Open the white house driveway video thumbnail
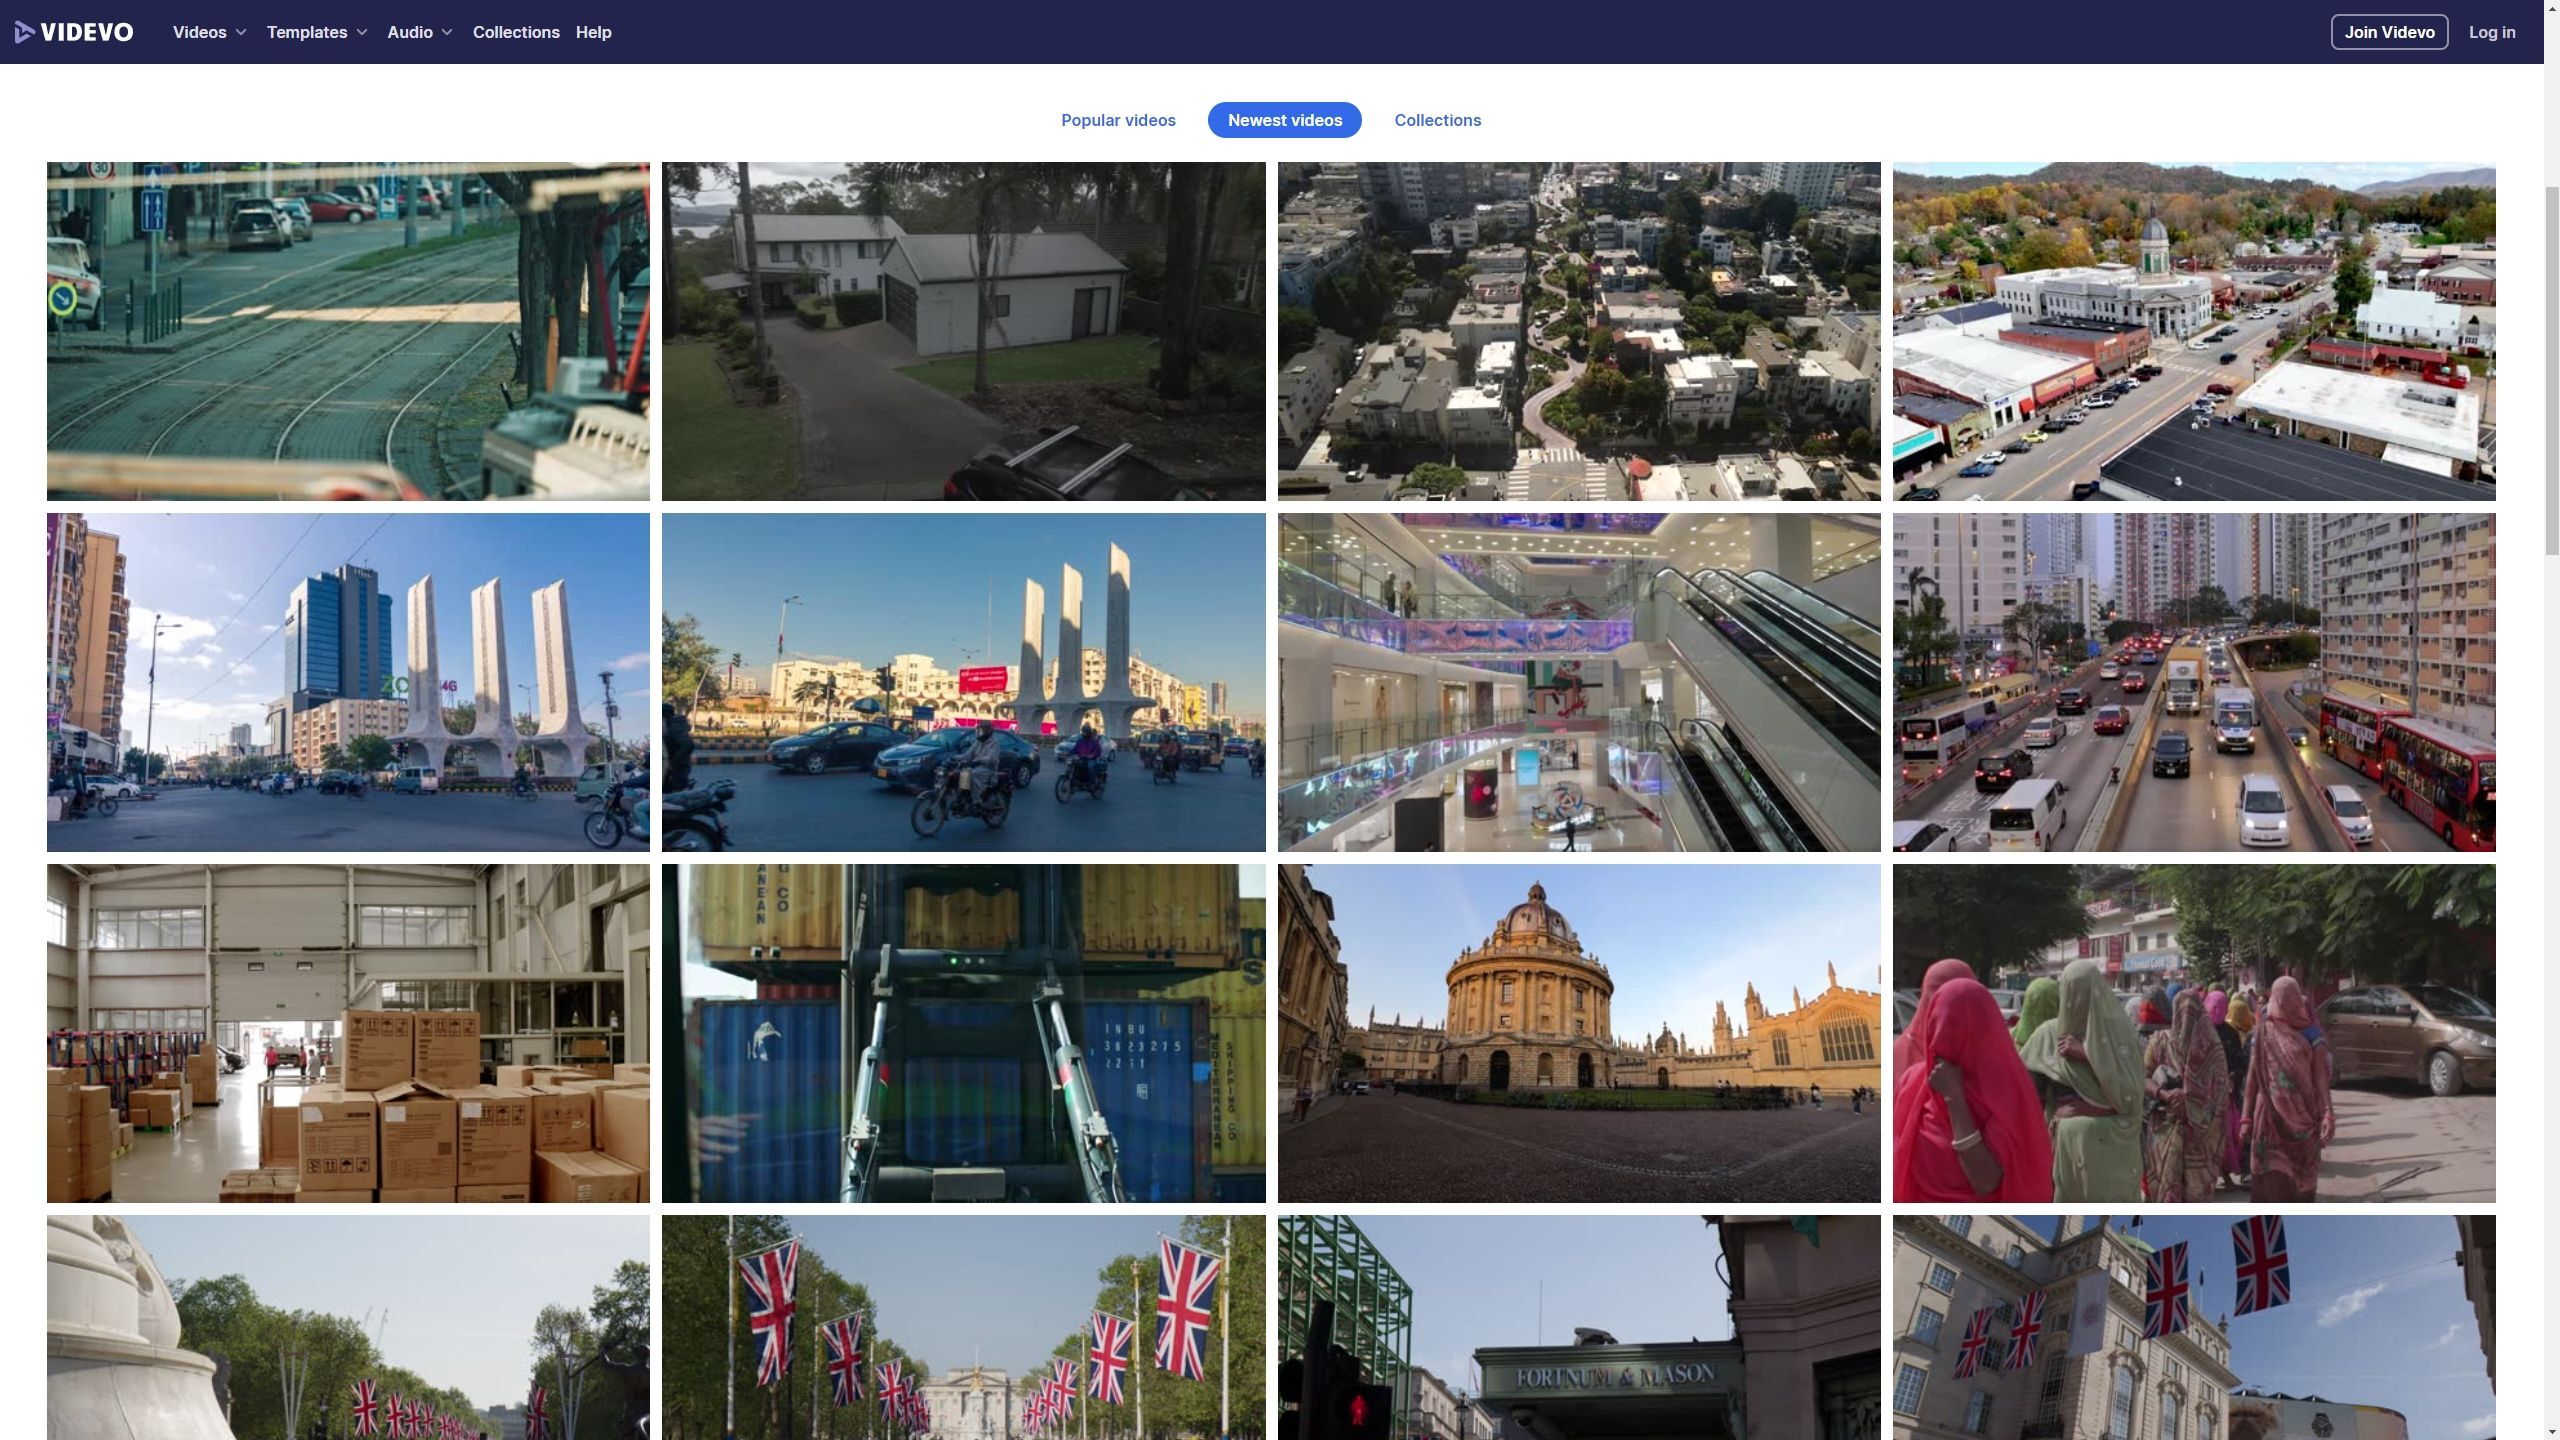This screenshot has width=2560, height=1440. [963, 331]
